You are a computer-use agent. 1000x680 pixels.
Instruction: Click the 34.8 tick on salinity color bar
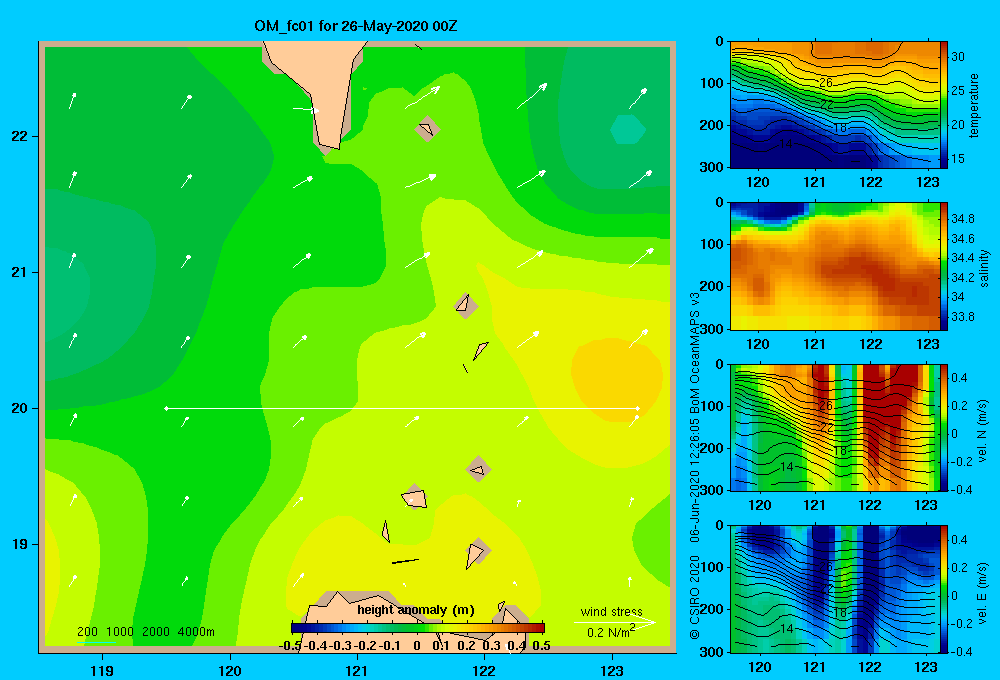962,219
